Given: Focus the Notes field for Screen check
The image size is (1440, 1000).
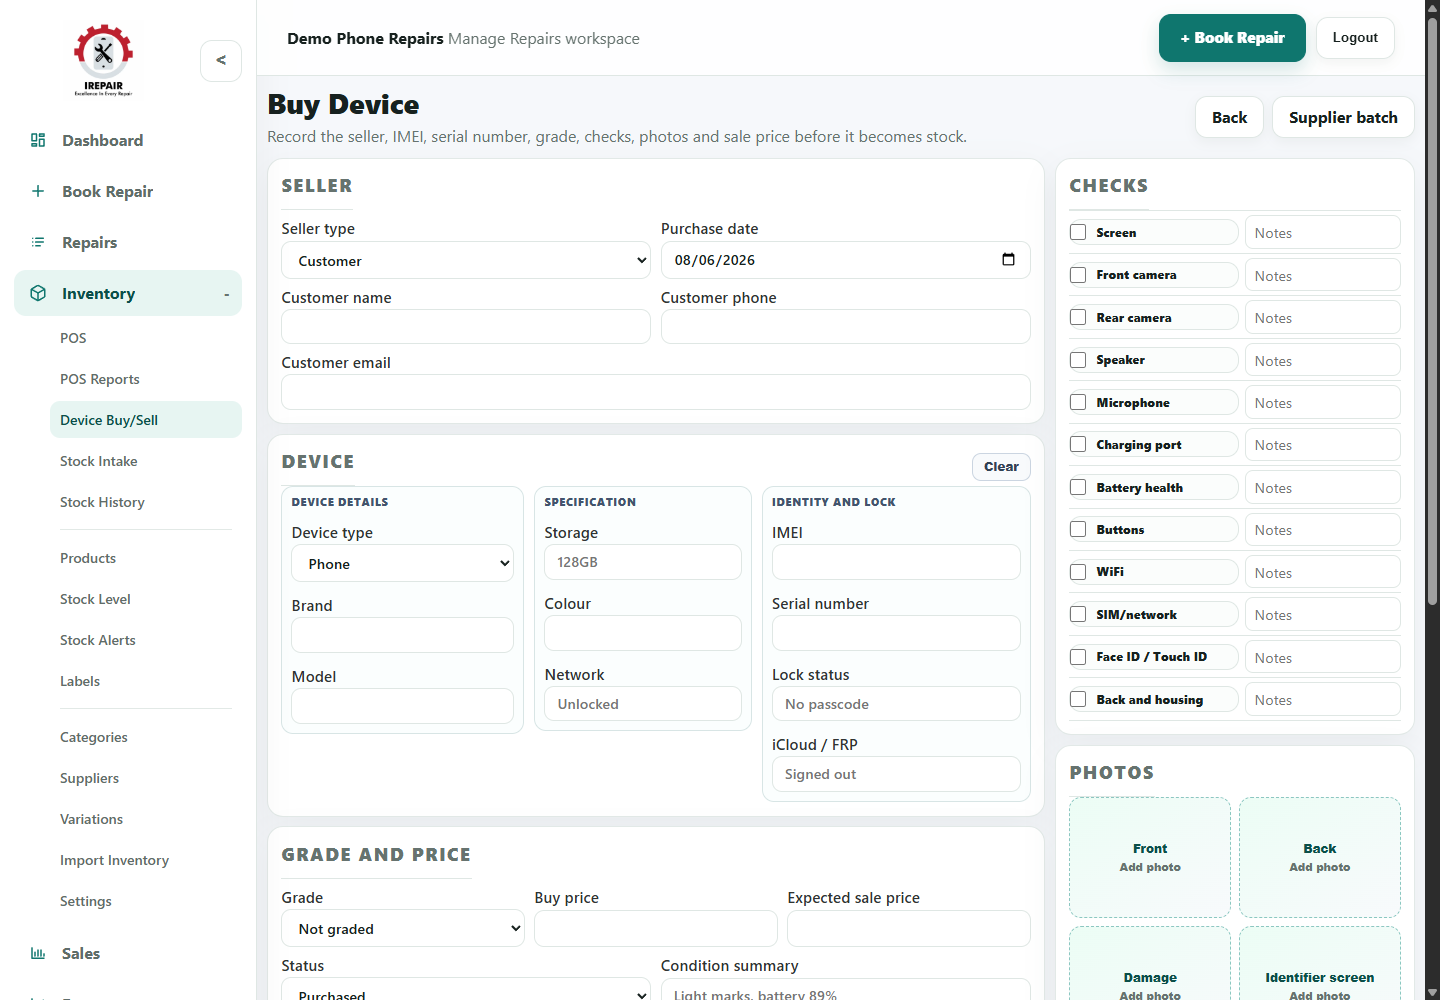Looking at the screenshot, I should coord(1323,232).
